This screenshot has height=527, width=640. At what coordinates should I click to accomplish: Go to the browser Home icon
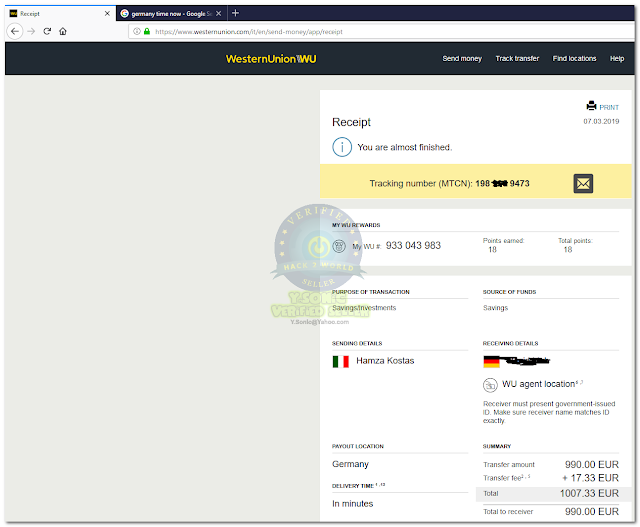63,31
